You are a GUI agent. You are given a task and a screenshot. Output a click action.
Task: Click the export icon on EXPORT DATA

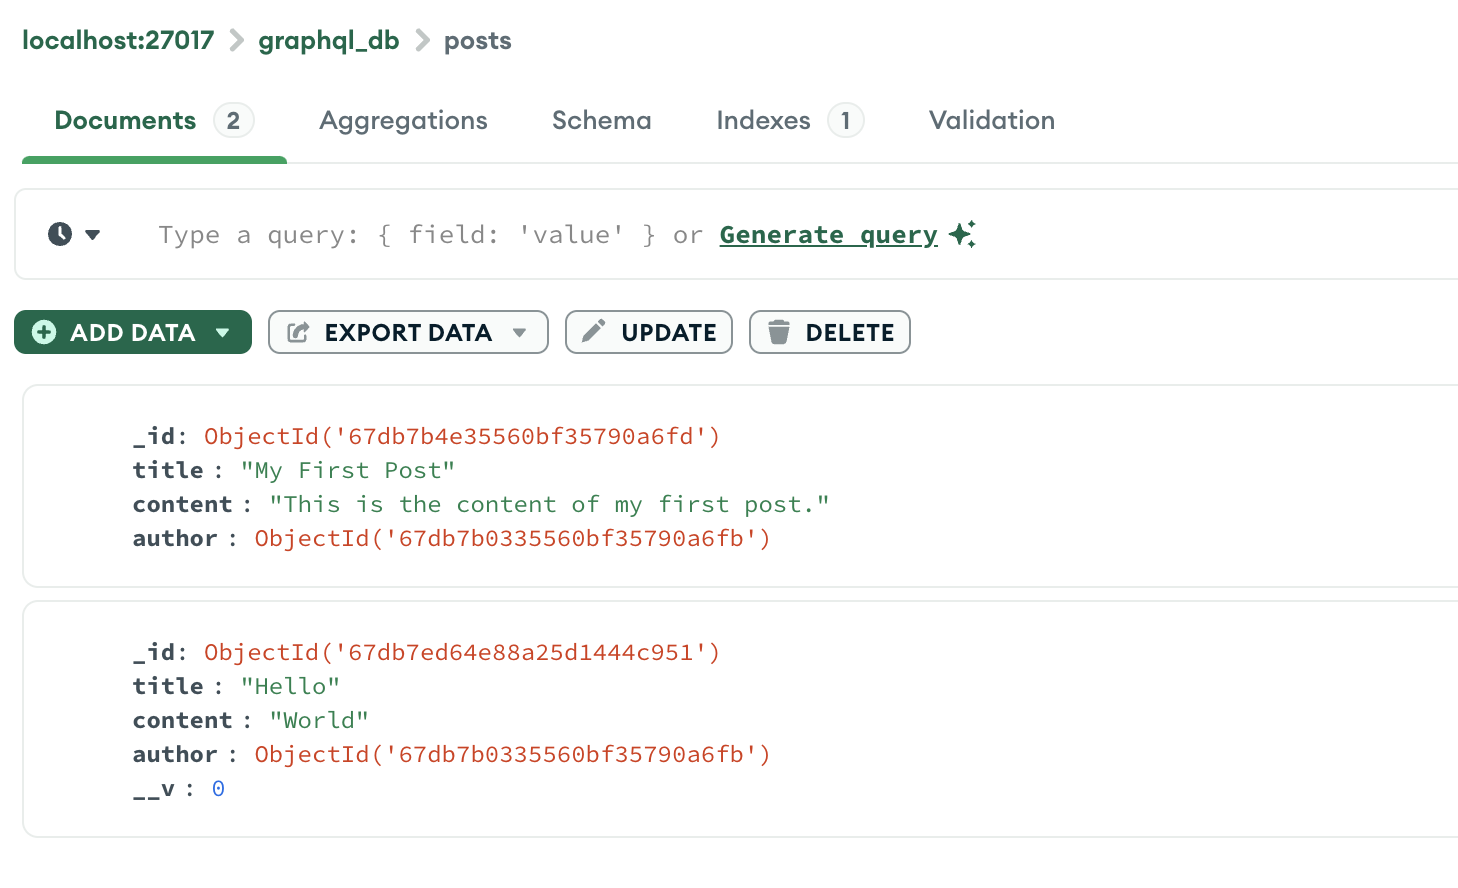pyautogui.click(x=296, y=332)
